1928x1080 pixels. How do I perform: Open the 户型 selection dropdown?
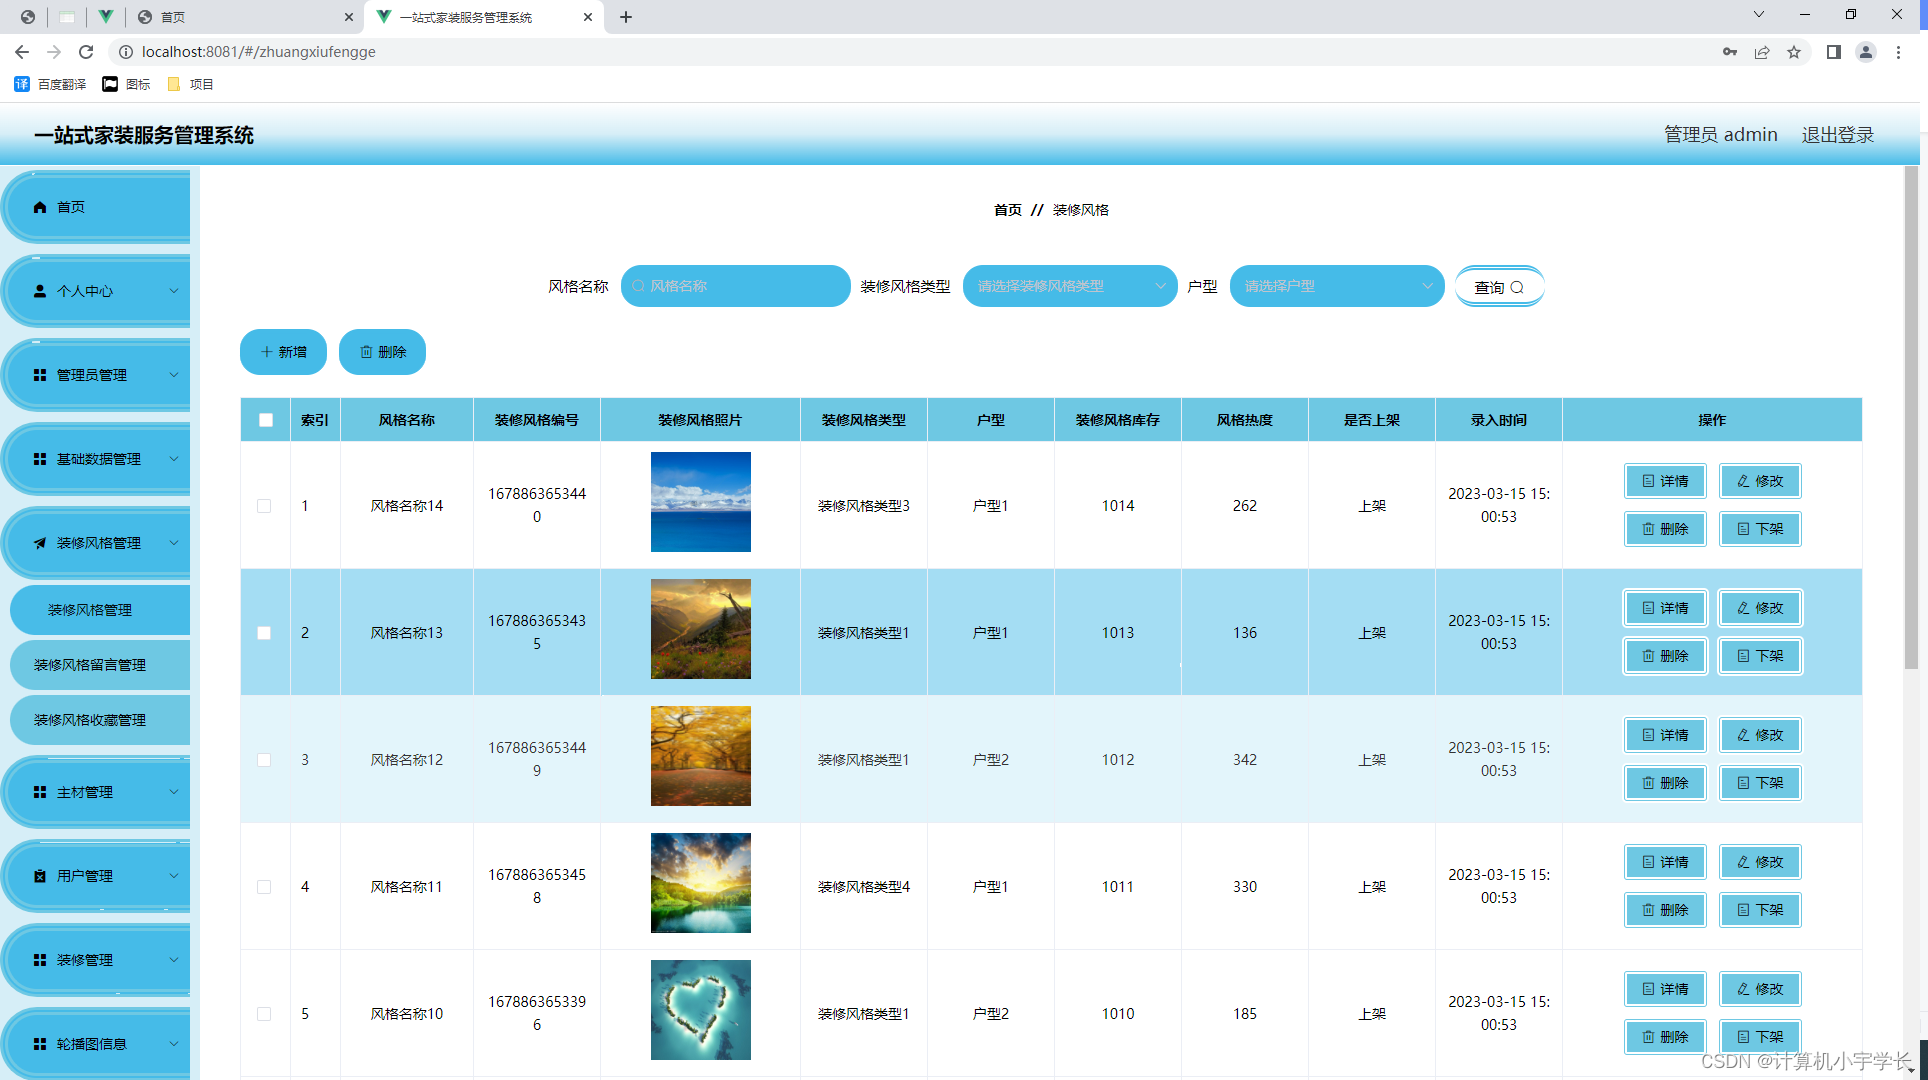pyautogui.click(x=1336, y=286)
